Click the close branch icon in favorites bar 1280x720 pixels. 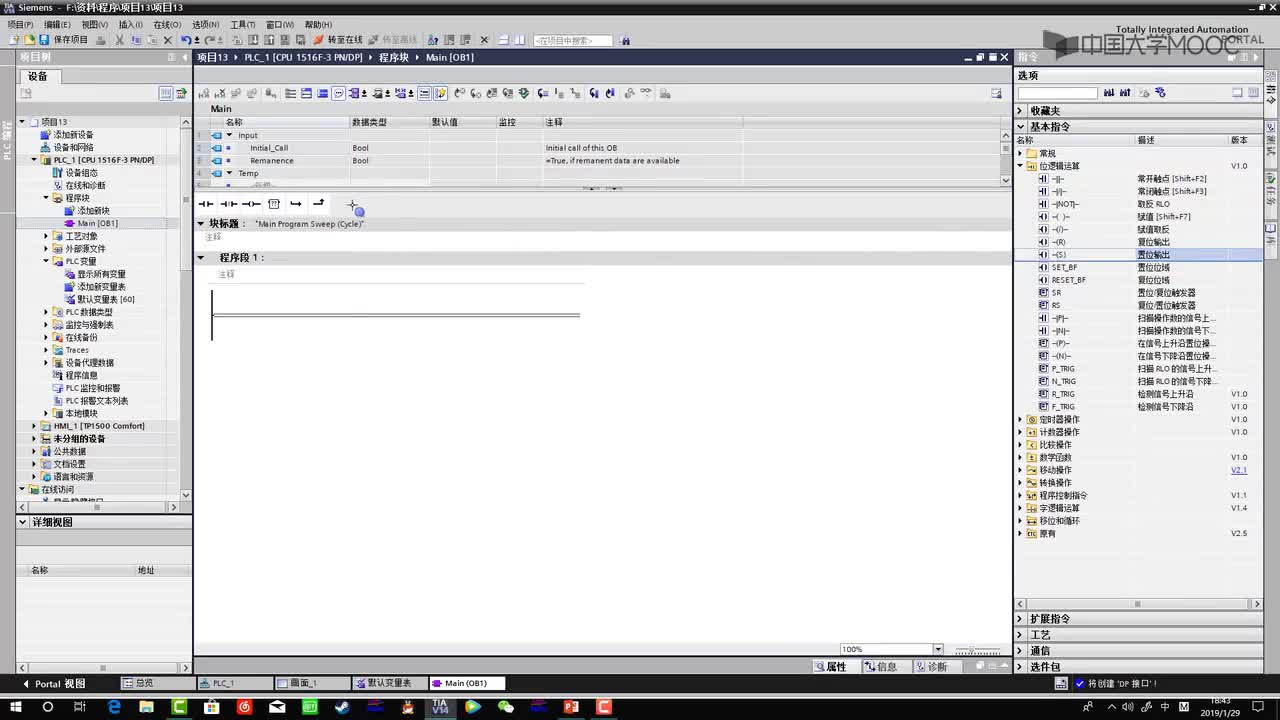click(318, 204)
